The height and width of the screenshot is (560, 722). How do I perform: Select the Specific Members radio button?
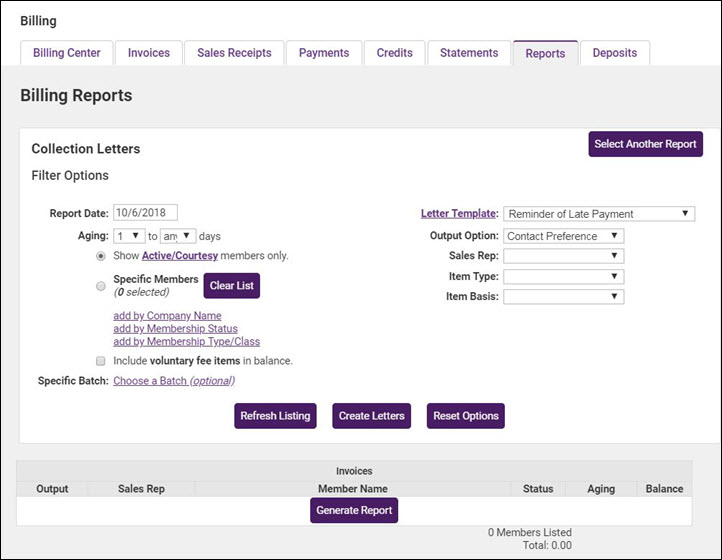[100, 286]
